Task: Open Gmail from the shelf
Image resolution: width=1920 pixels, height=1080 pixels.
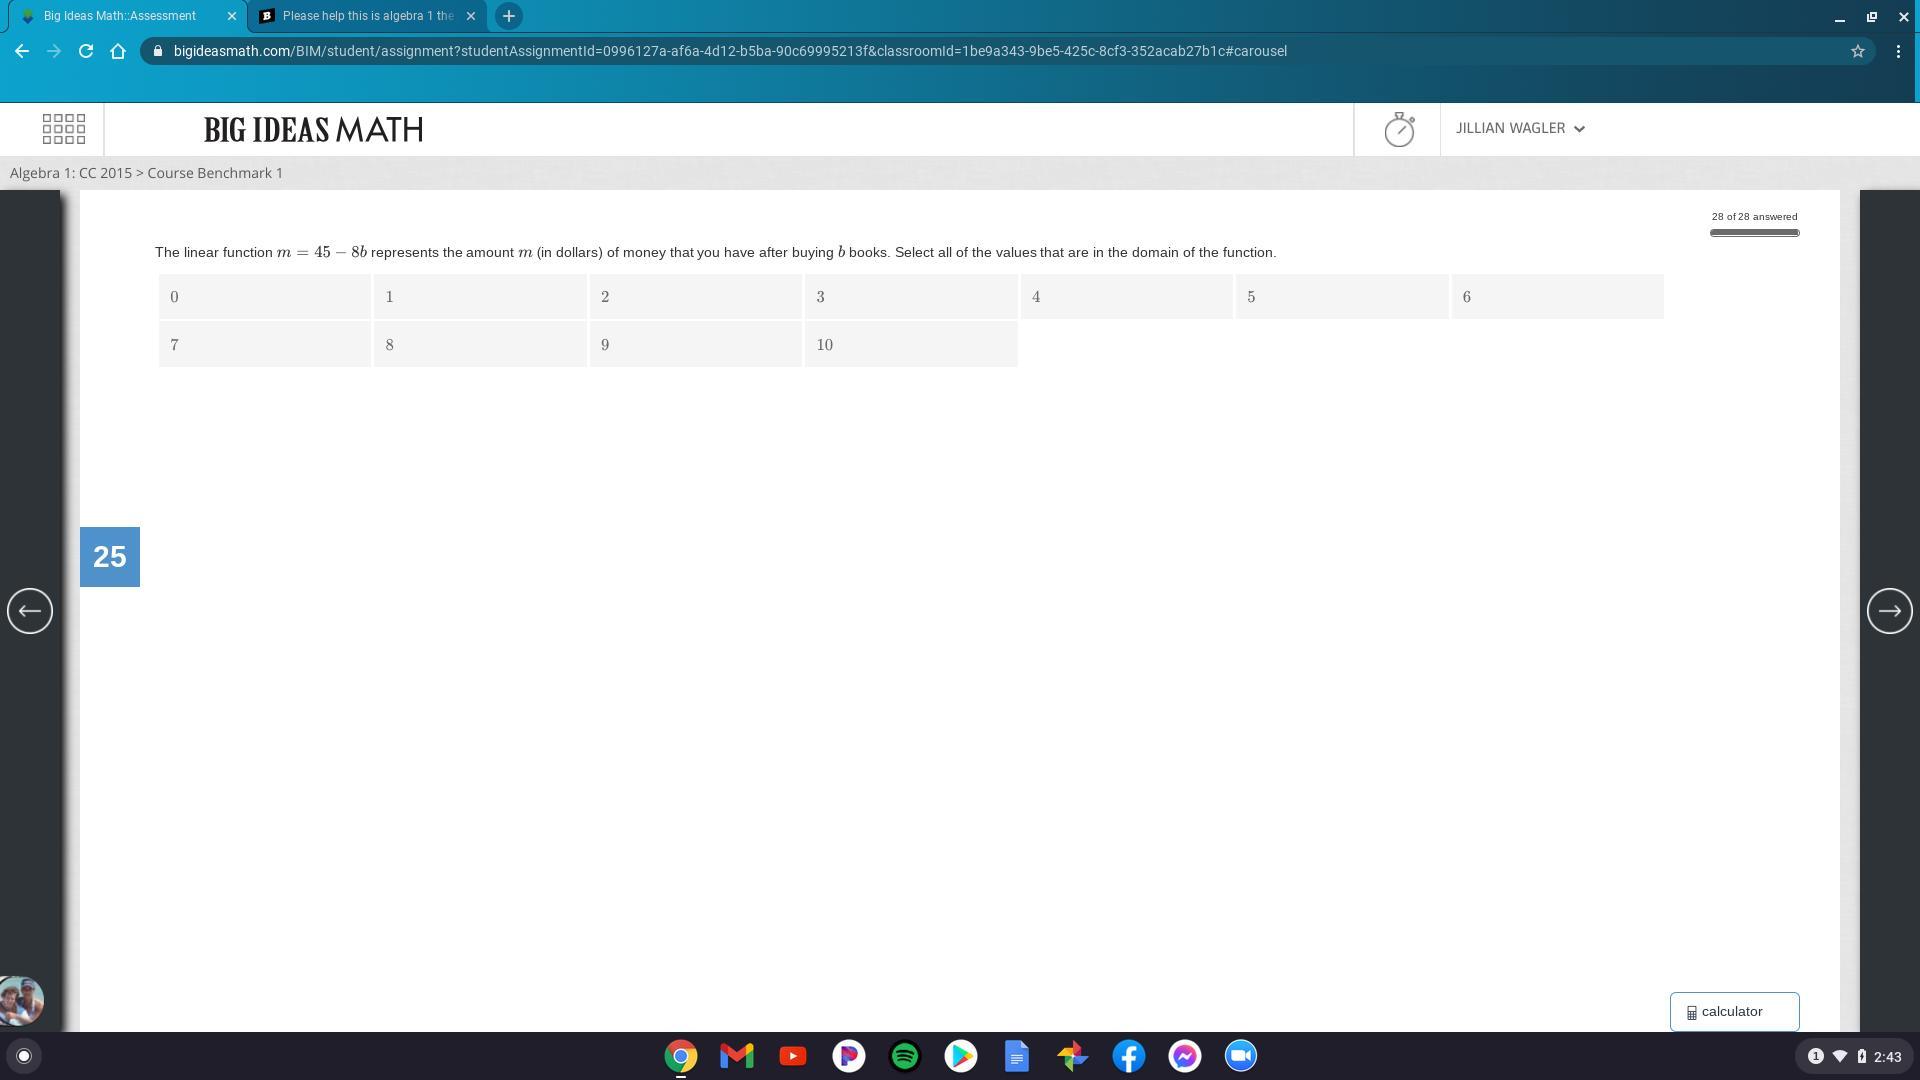Action: pos(737,1056)
